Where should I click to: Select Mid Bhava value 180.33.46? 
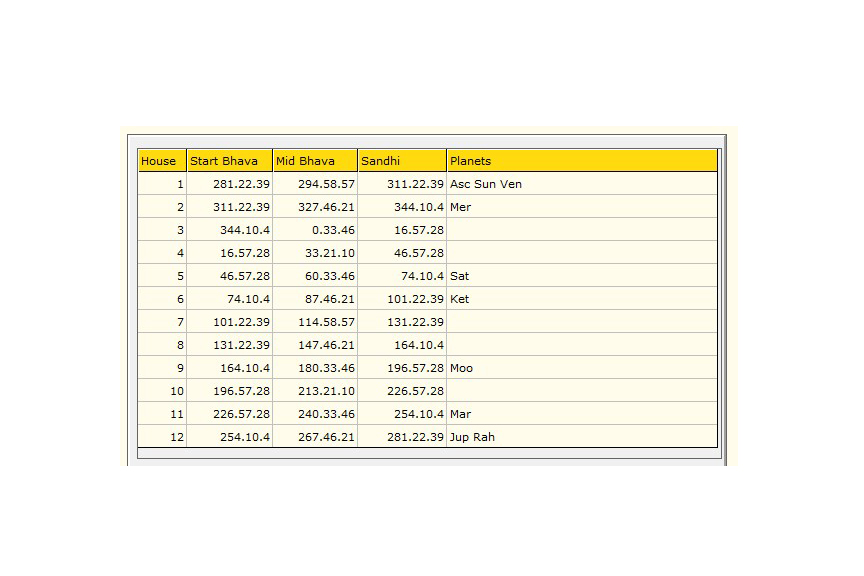coord(324,367)
